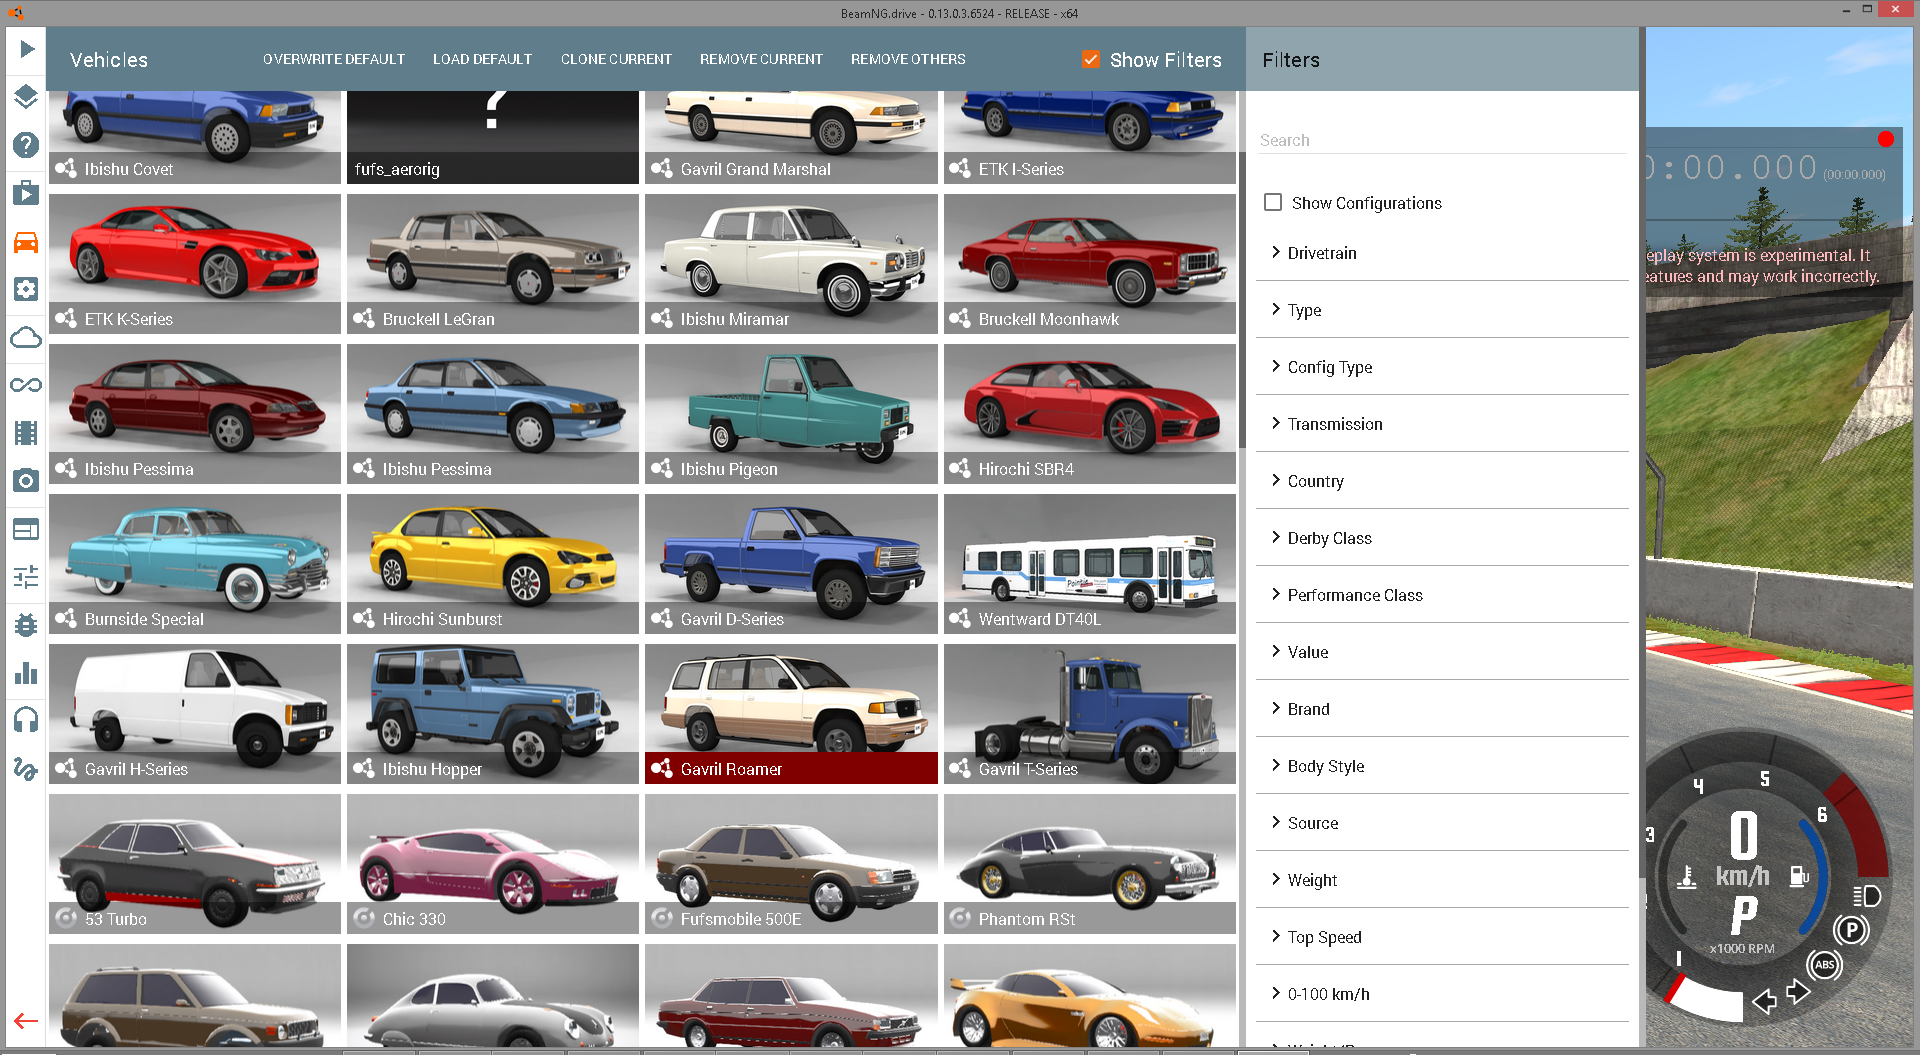
Task: Select the Hirochi Sunburst vehicle
Action: [x=493, y=564]
